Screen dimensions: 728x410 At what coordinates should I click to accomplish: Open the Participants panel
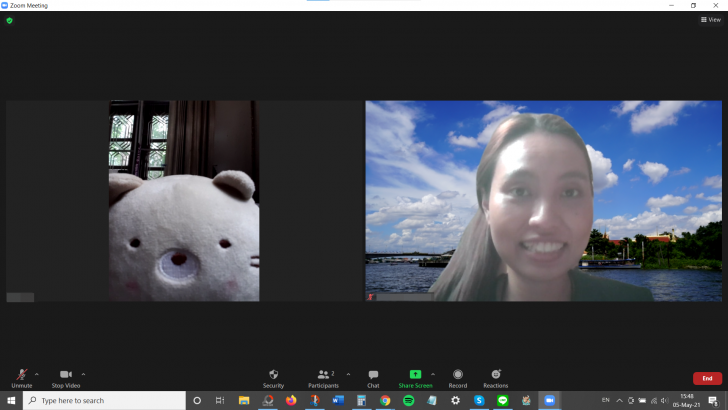(x=324, y=378)
